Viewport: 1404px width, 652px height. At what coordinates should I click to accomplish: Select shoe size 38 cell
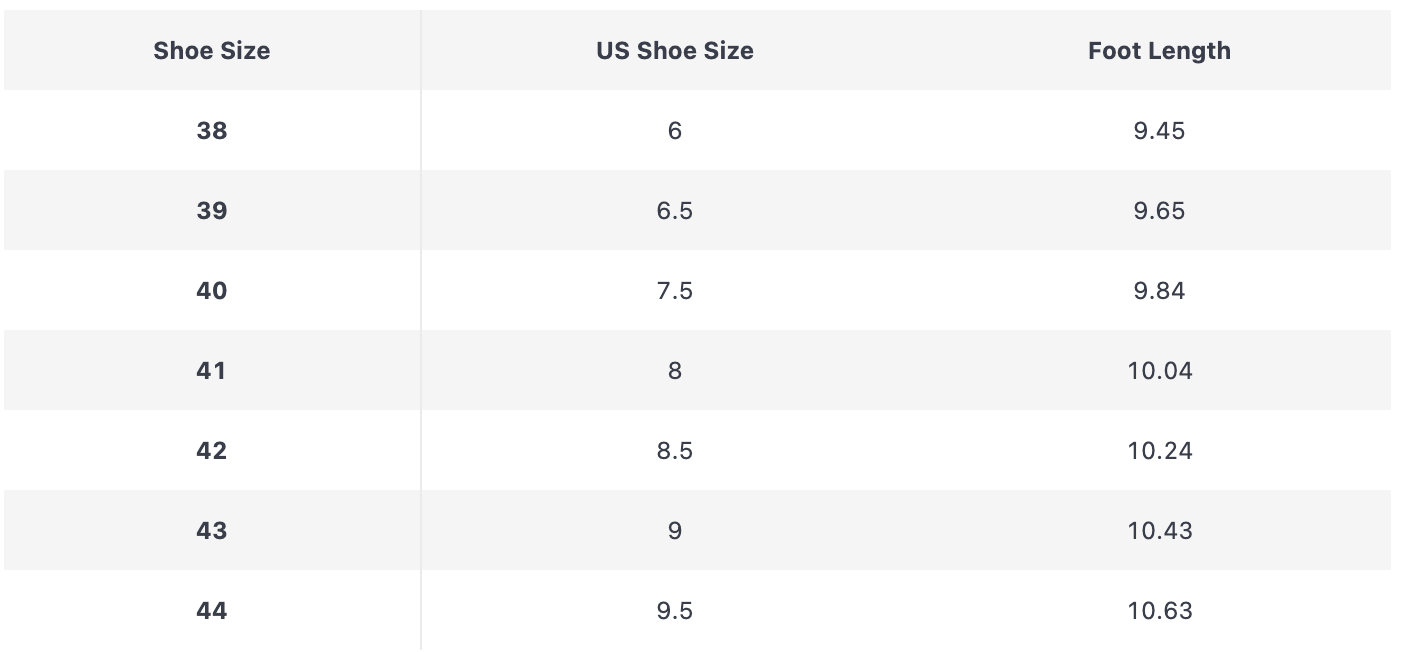coord(212,131)
